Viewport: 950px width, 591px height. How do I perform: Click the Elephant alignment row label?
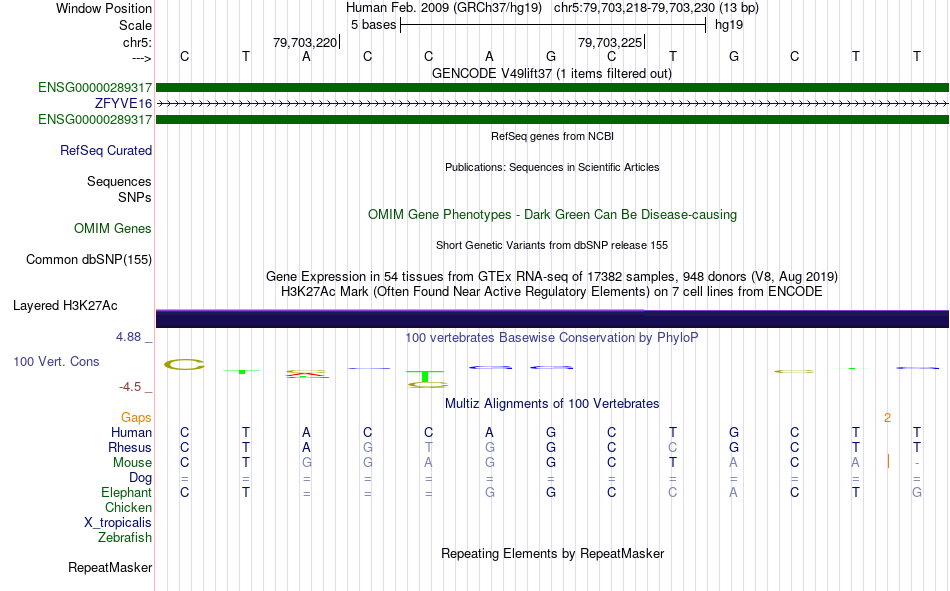tap(126, 492)
